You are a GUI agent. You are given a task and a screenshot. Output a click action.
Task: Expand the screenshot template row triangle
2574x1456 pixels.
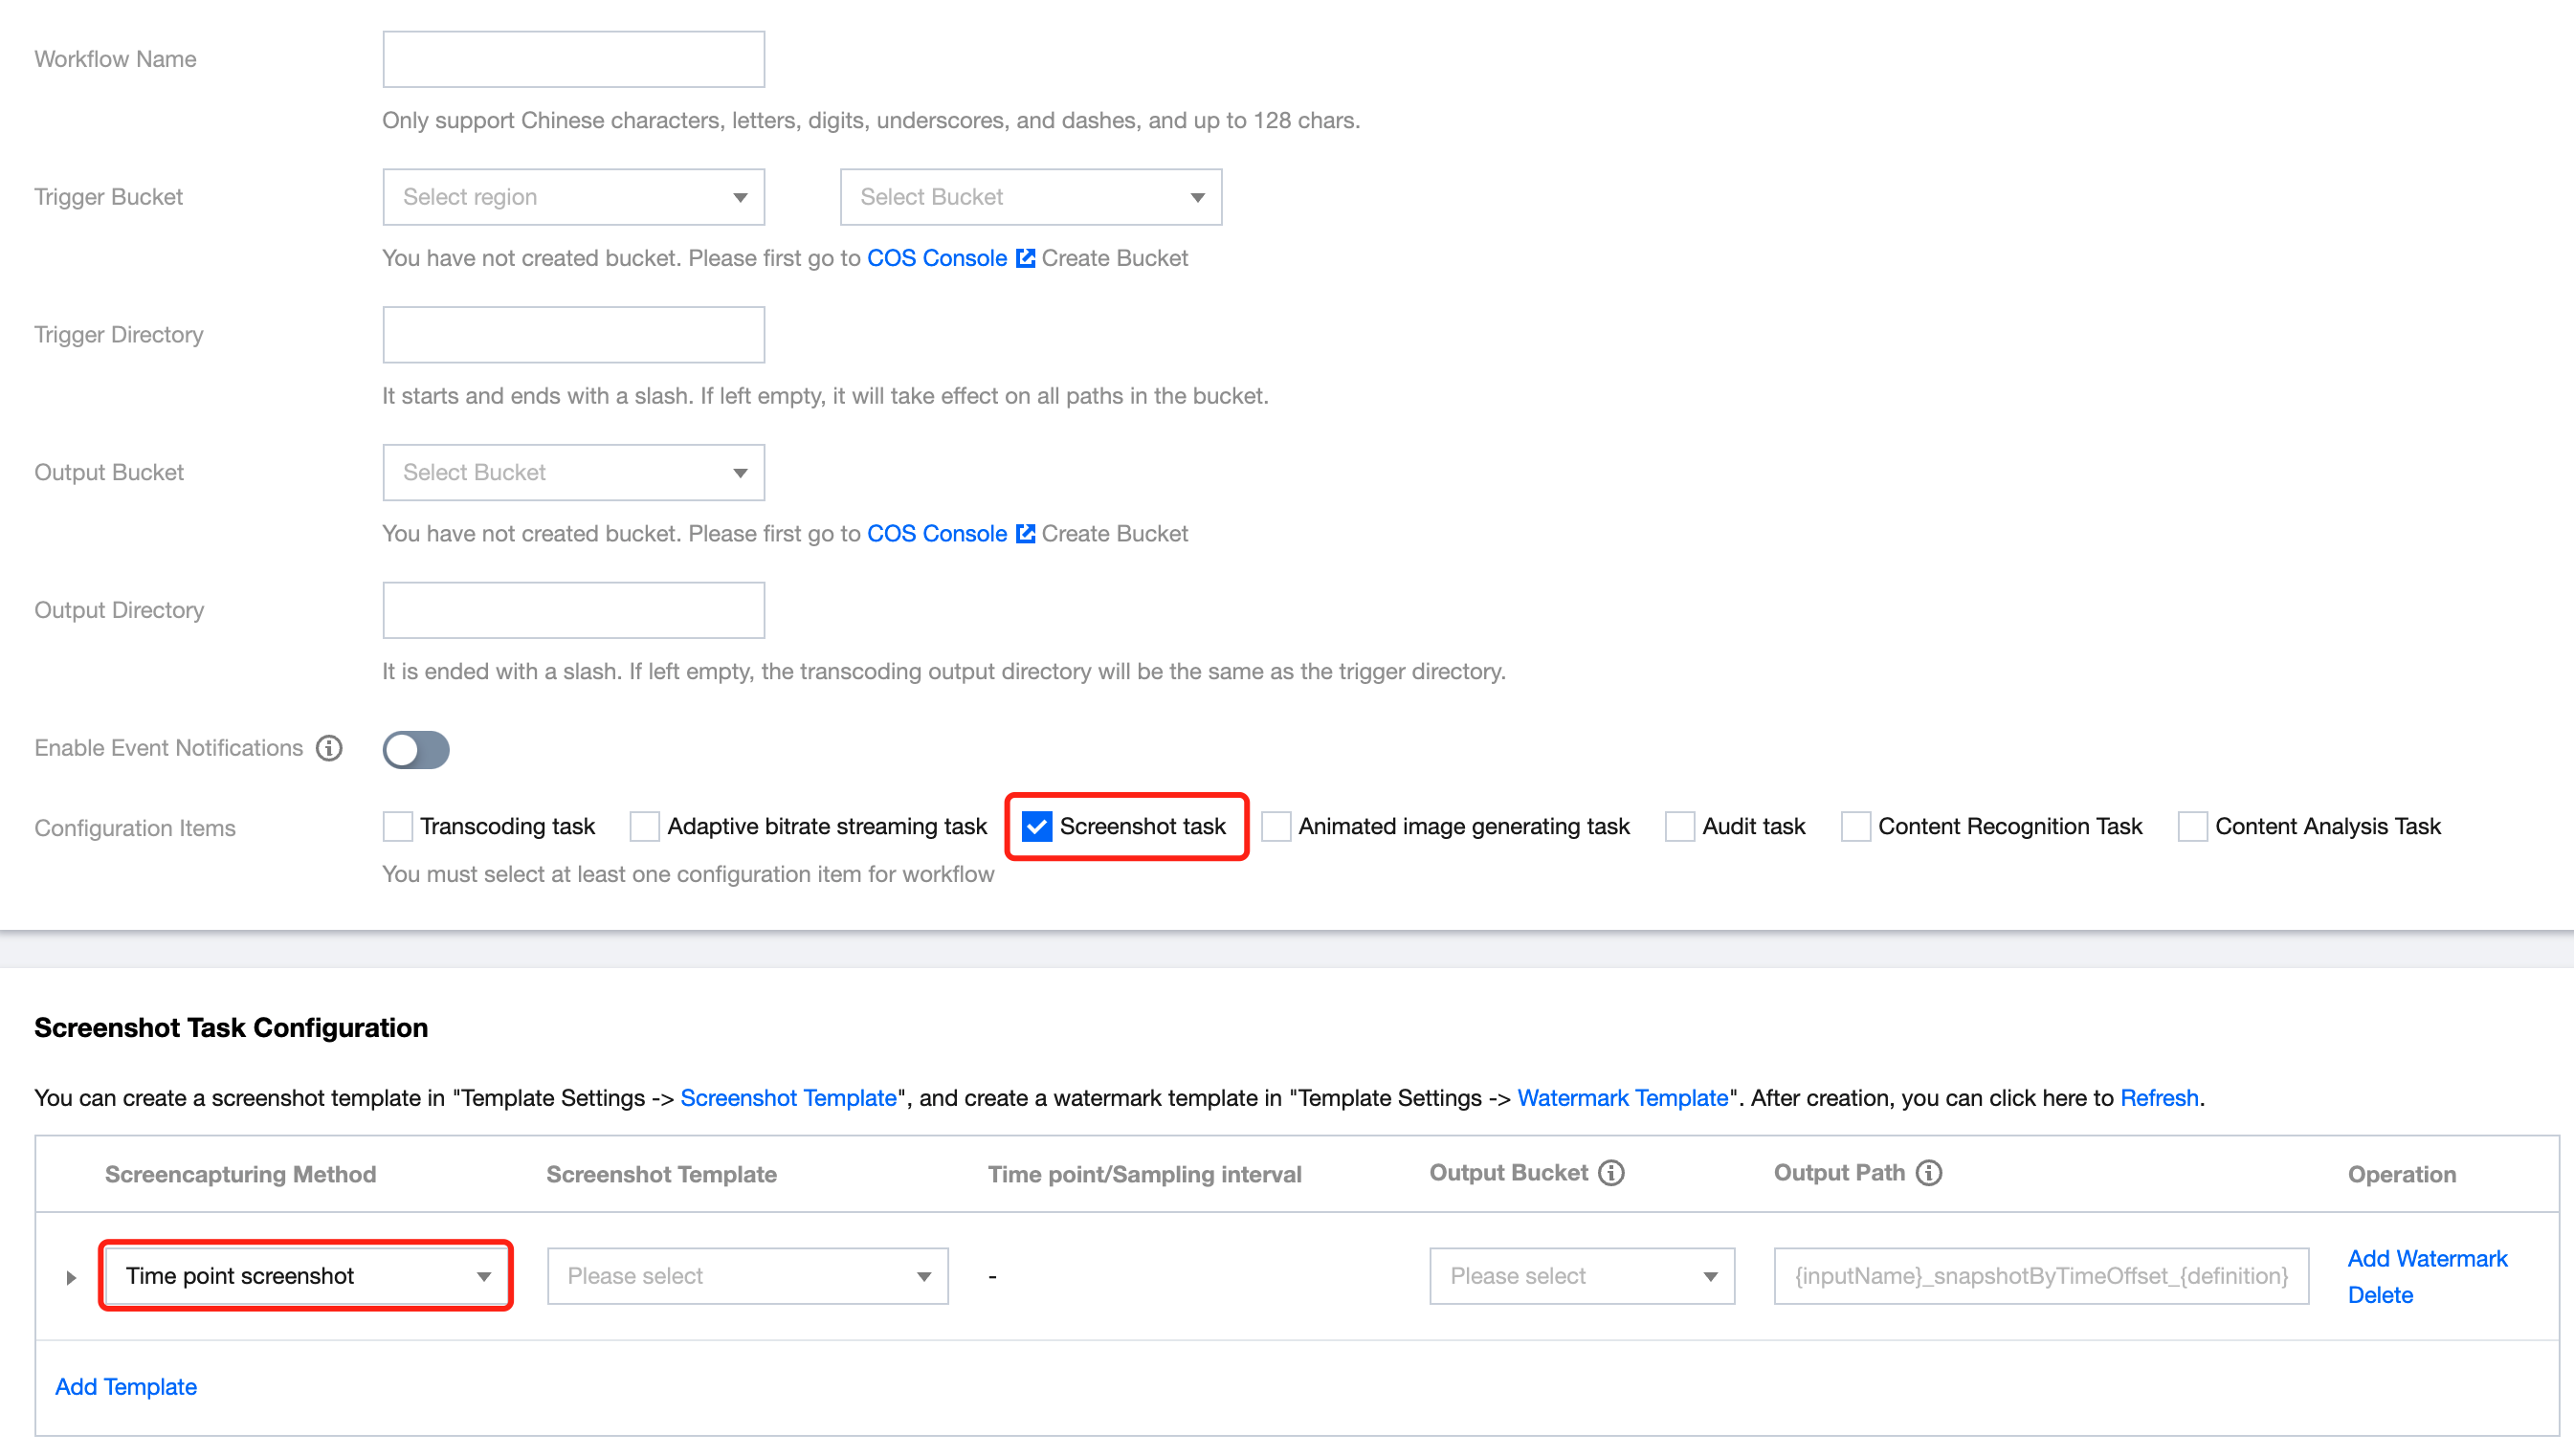[x=71, y=1277]
